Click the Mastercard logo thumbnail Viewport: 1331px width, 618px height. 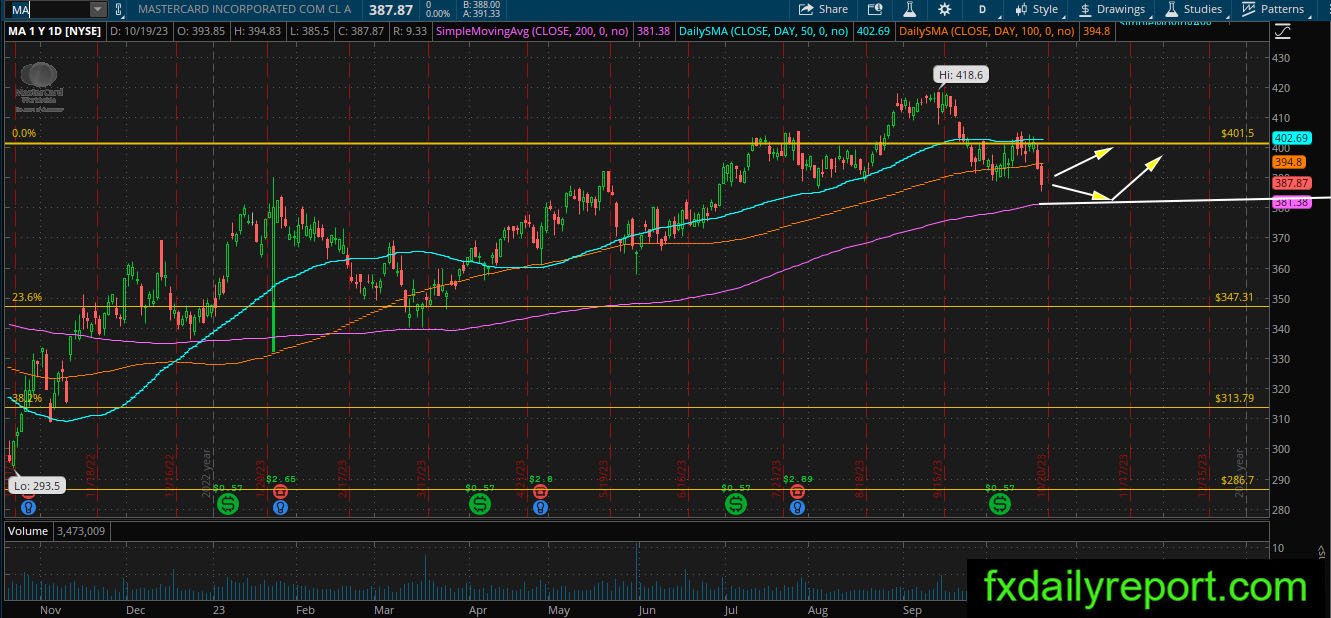point(39,85)
